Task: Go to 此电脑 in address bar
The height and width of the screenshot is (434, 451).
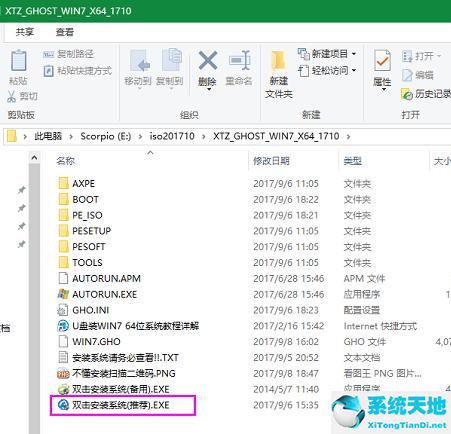Action: 48,136
